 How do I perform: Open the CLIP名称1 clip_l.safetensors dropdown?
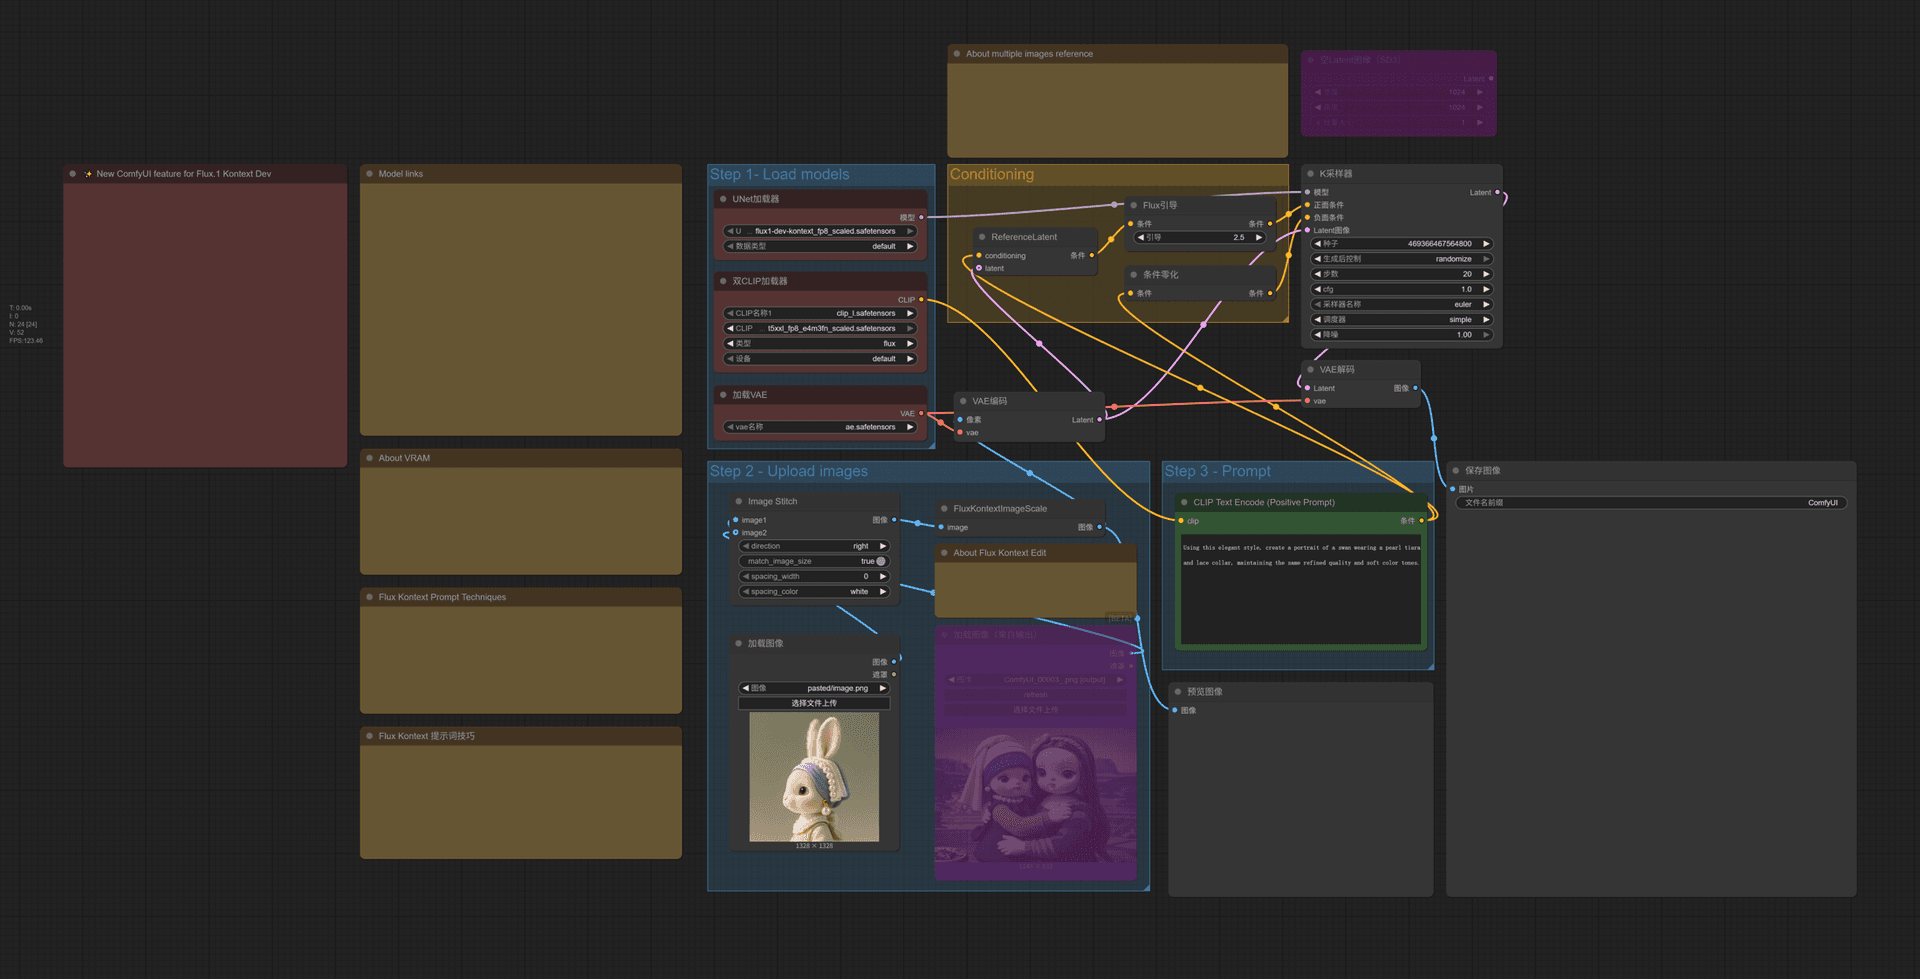[x=820, y=313]
